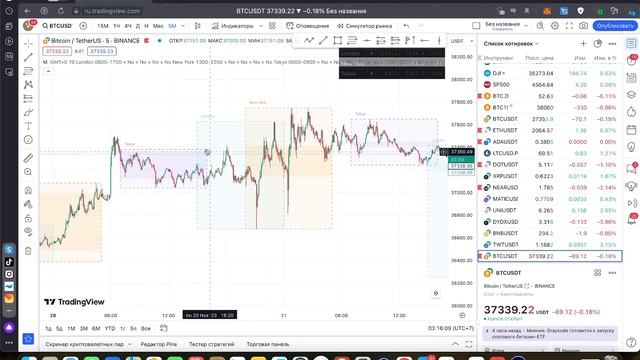This screenshot has width=640, height=360.
Task: Switch to the 15M timeframe
Action: pyautogui.click(x=103, y=26)
